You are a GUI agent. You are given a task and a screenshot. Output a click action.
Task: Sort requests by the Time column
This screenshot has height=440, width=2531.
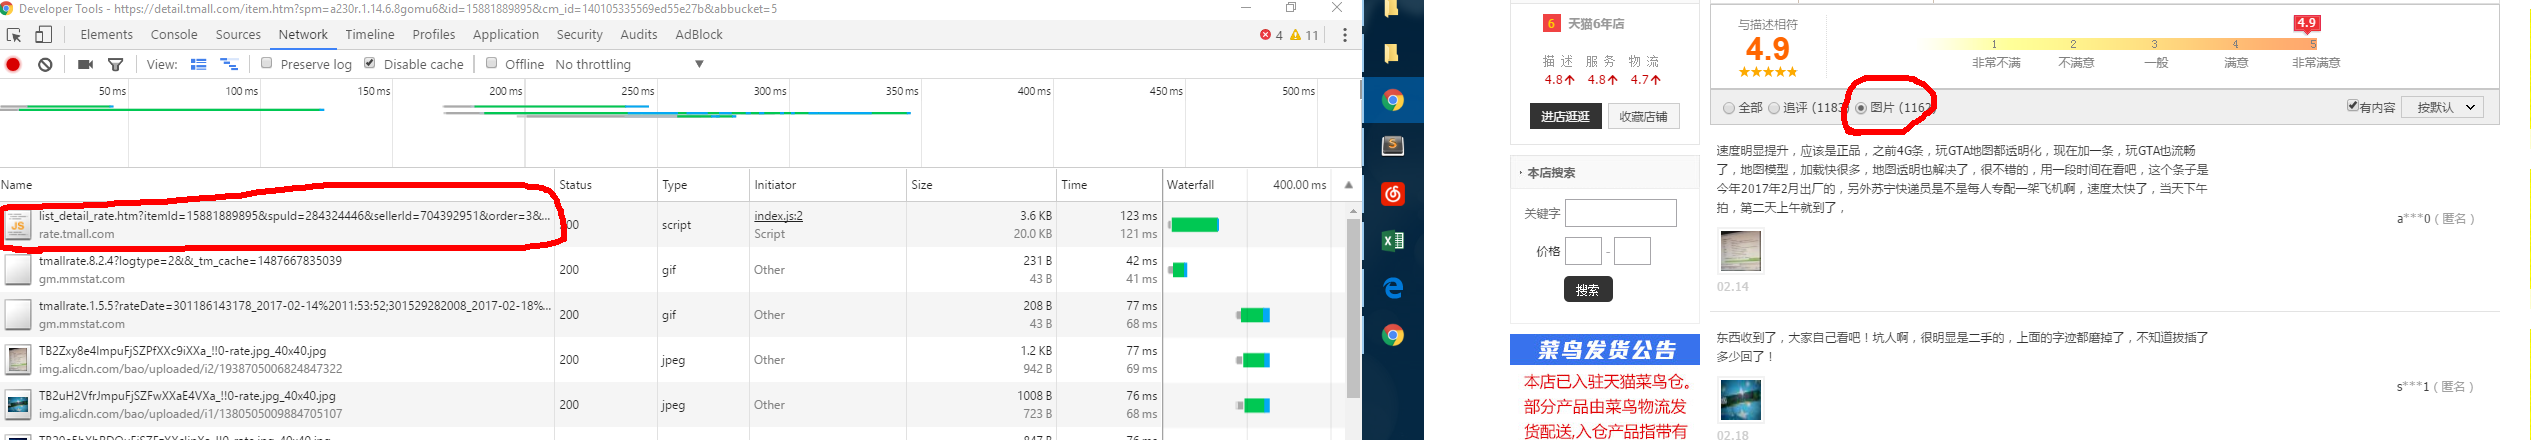pos(1109,185)
